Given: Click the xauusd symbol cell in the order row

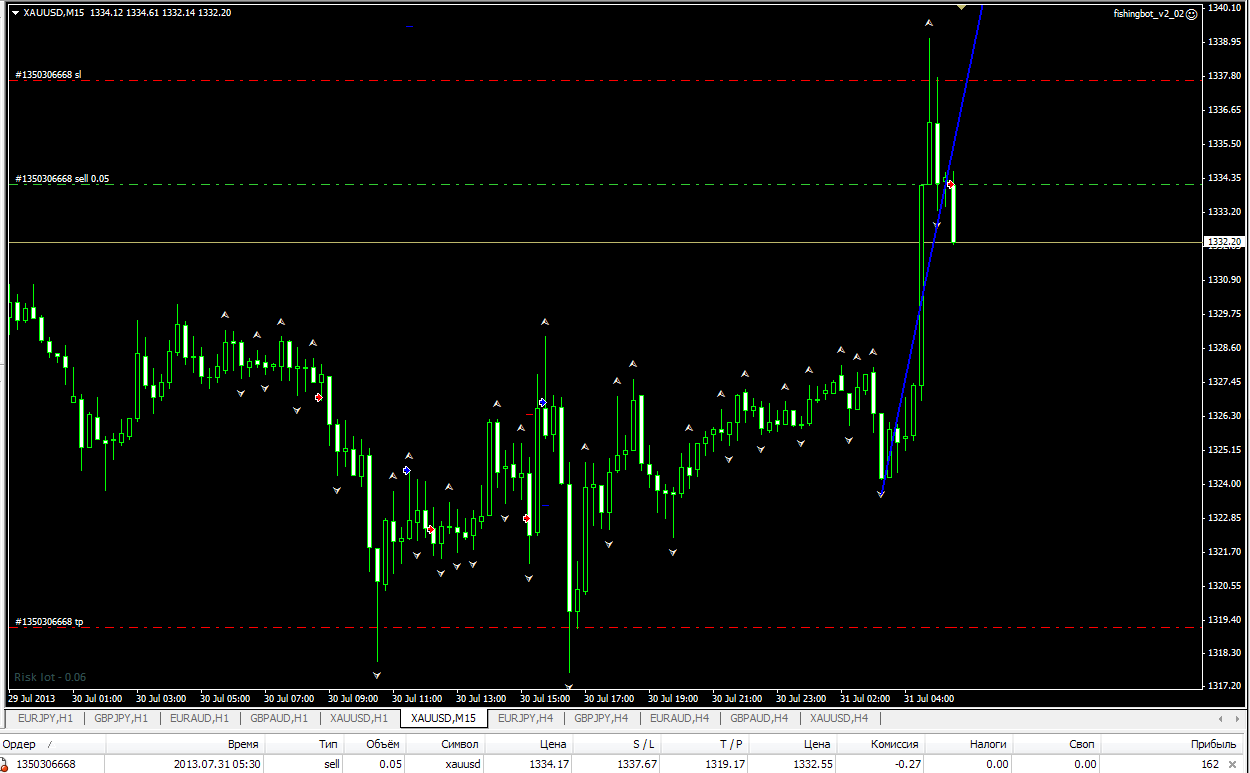Looking at the screenshot, I should tap(463, 764).
